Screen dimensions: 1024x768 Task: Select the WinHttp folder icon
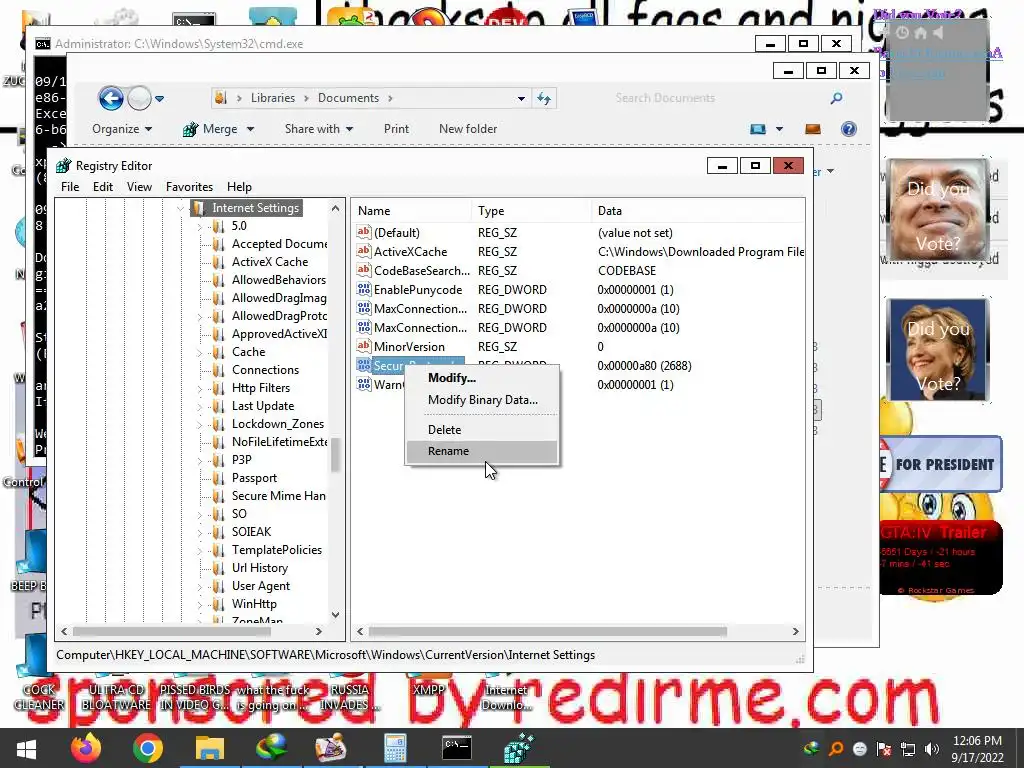coord(218,604)
